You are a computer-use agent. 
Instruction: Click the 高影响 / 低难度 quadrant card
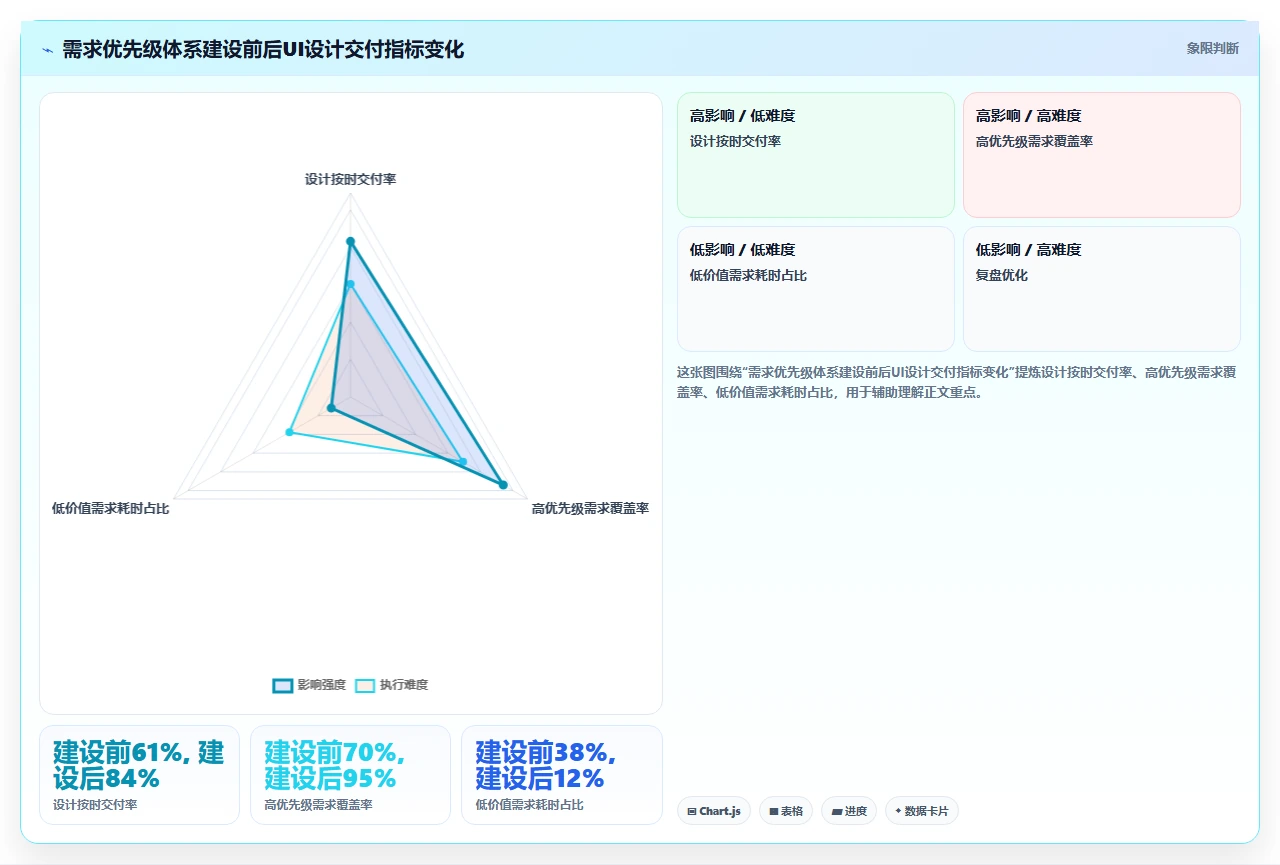(x=816, y=155)
